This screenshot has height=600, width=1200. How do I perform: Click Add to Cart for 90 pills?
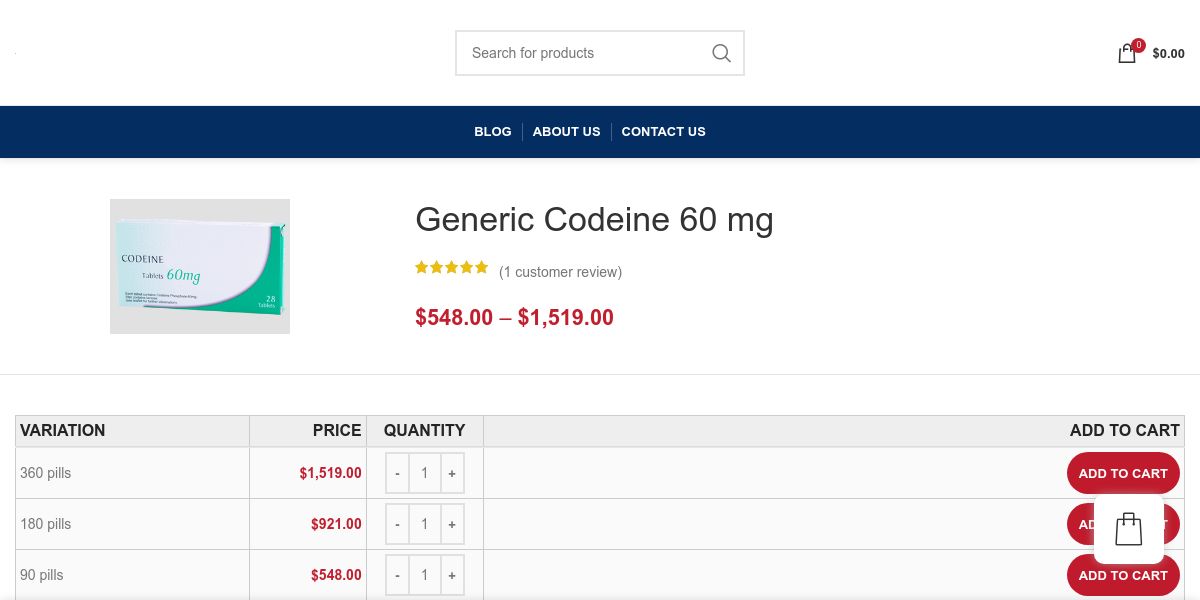coord(1122,575)
